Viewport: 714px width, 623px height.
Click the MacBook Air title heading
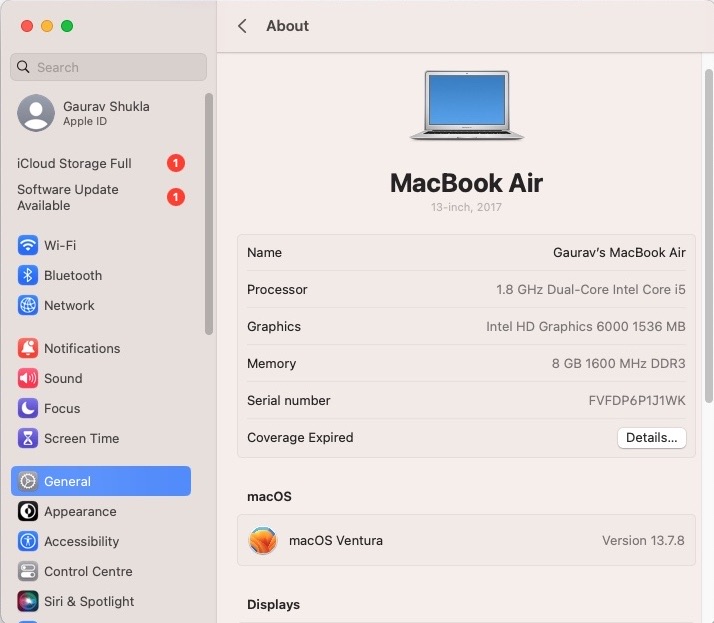point(466,183)
